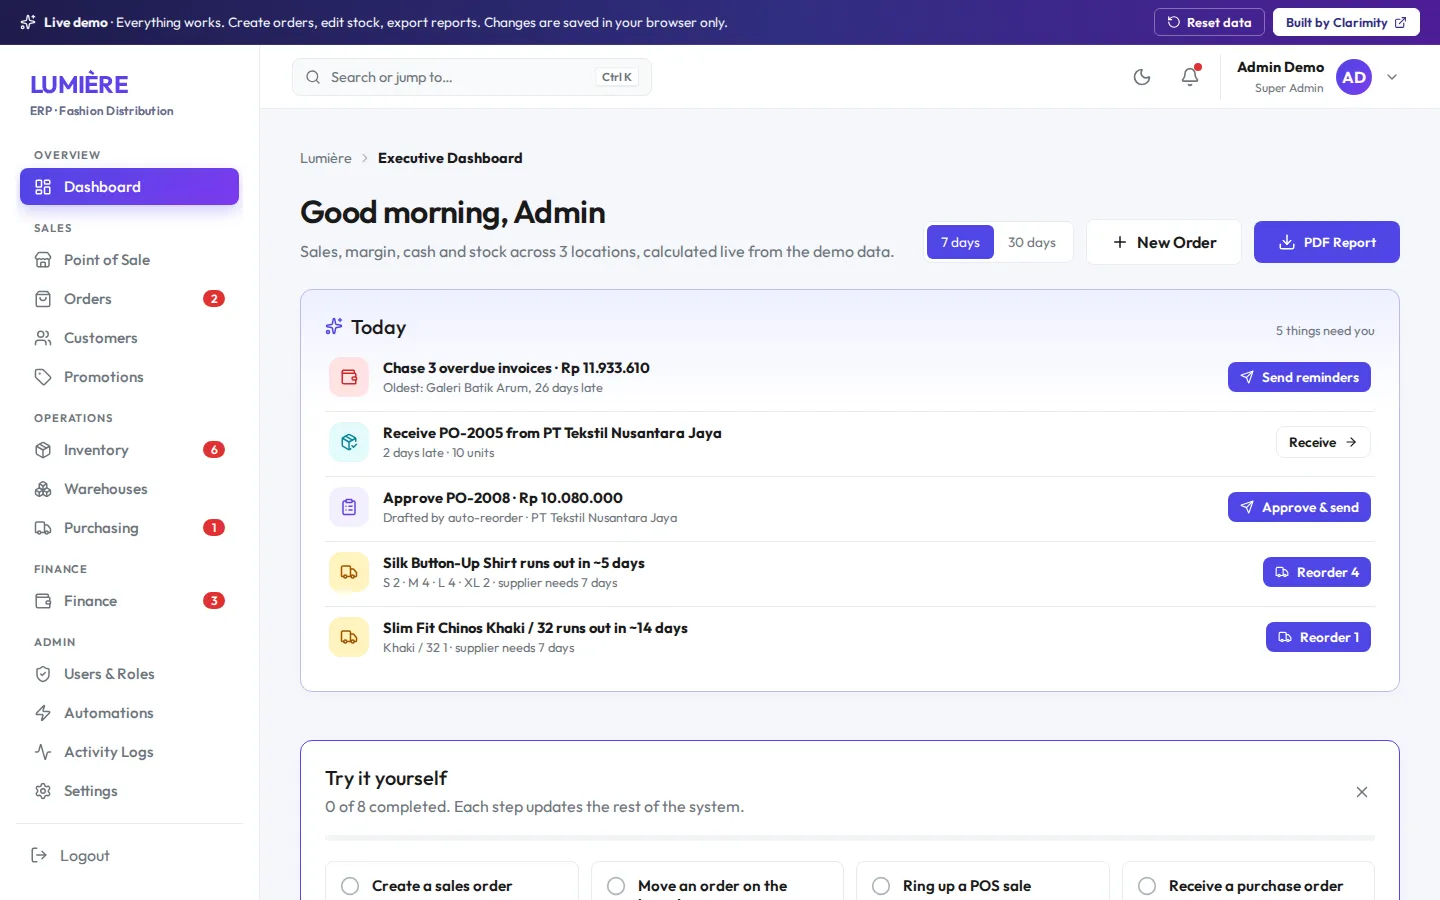1440x900 pixels.
Task: Go to Purchasing in the sidebar
Action: tap(129, 528)
